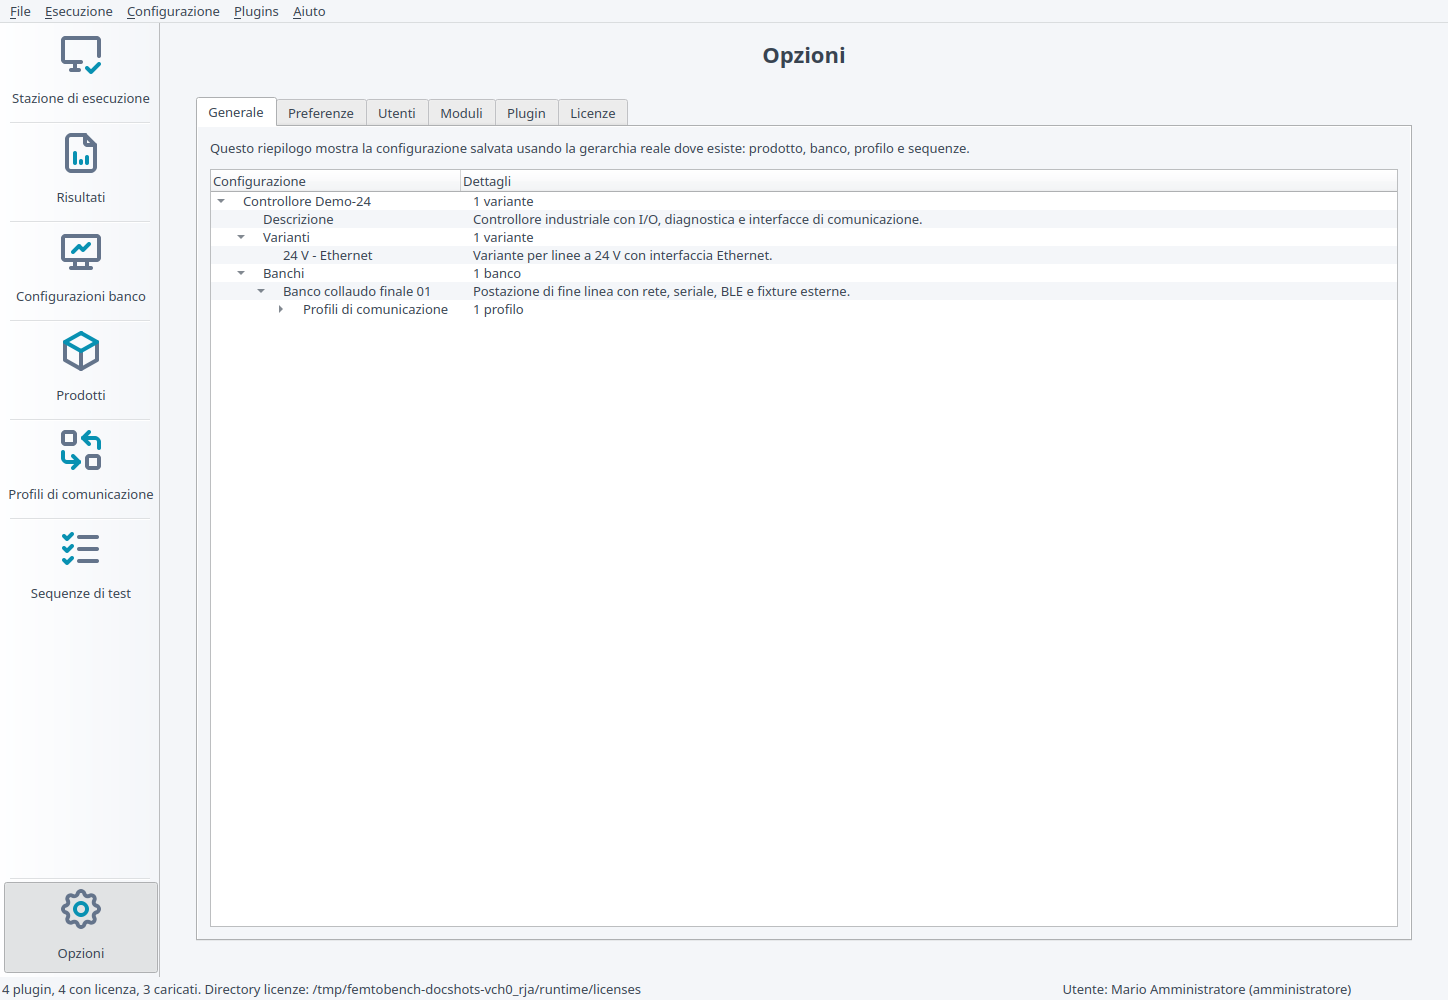Open the Sequenze di test checklist icon
The width and height of the screenshot is (1448, 1000).
[x=81, y=549]
